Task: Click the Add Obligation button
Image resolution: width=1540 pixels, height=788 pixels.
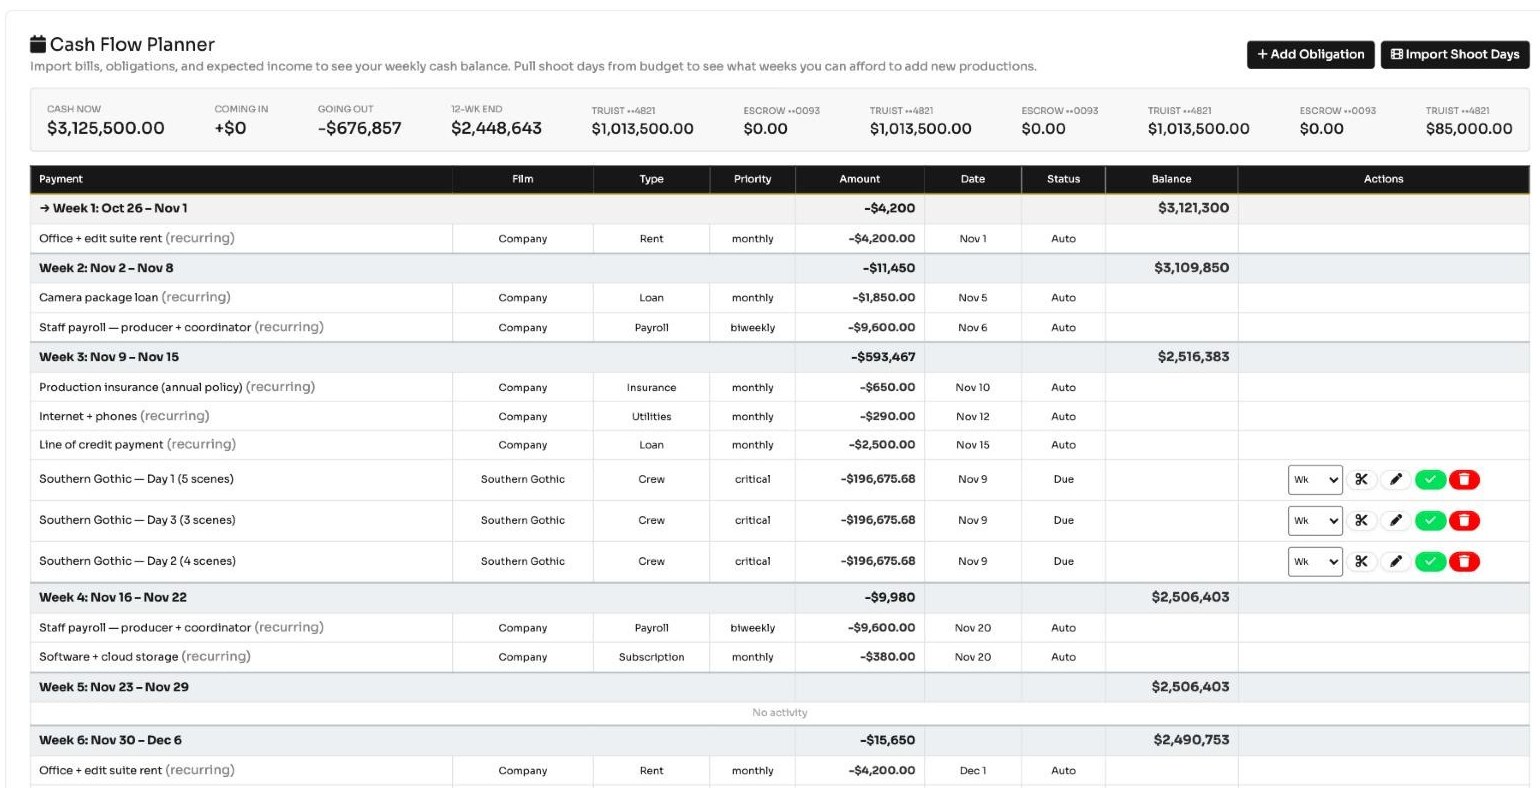Action: click(x=1311, y=55)
